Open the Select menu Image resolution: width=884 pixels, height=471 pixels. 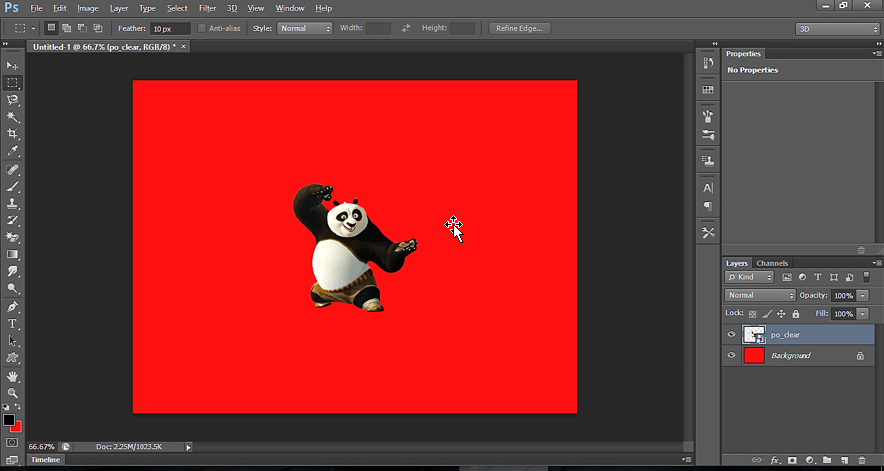tap(177, 8)
